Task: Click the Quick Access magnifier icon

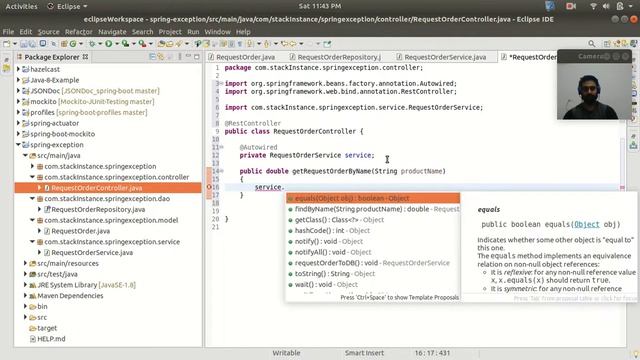Action: 592,44
